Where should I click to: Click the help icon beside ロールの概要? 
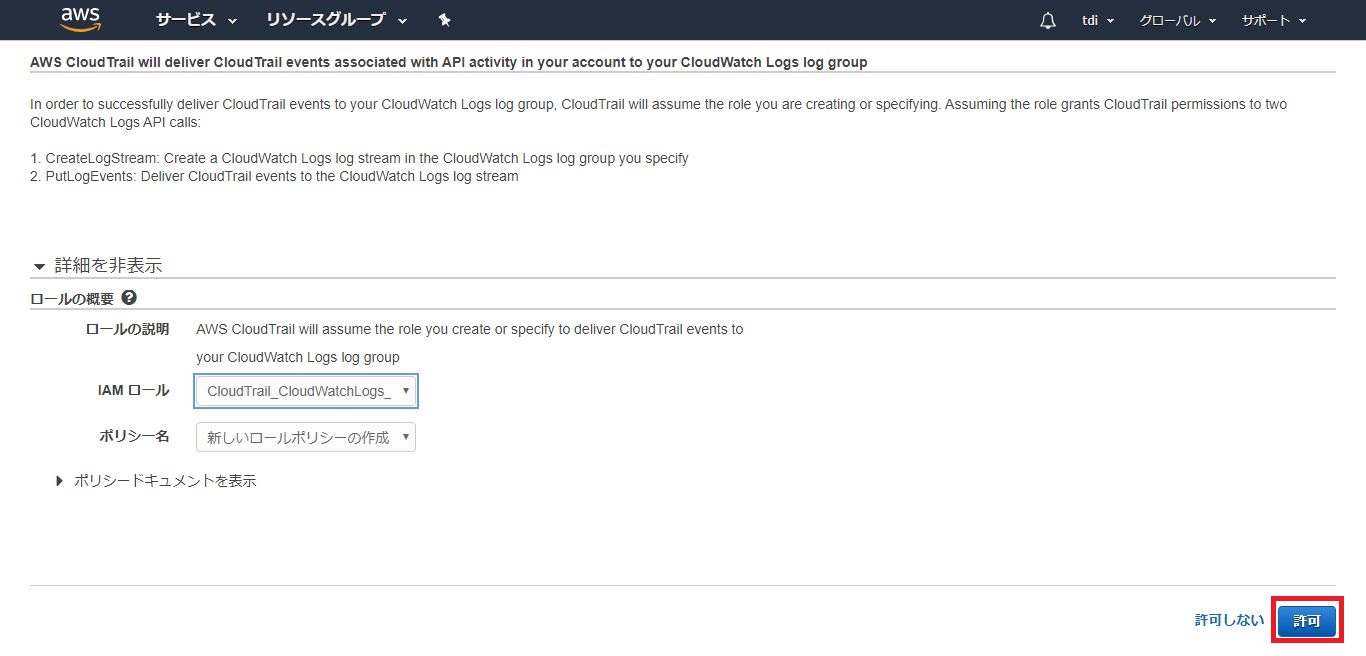point(129,297)
